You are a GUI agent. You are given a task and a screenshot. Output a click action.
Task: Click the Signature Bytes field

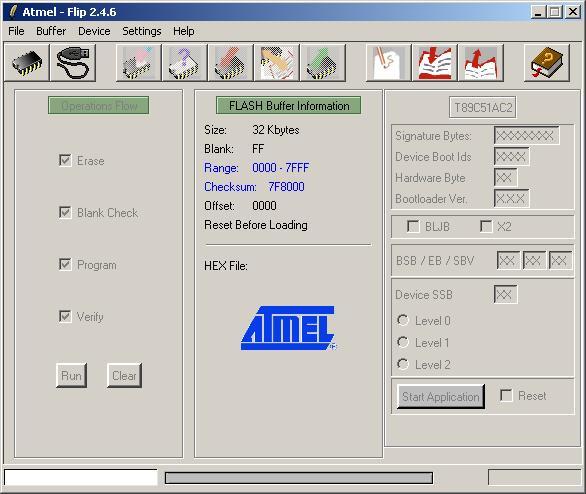pos(527,135)
